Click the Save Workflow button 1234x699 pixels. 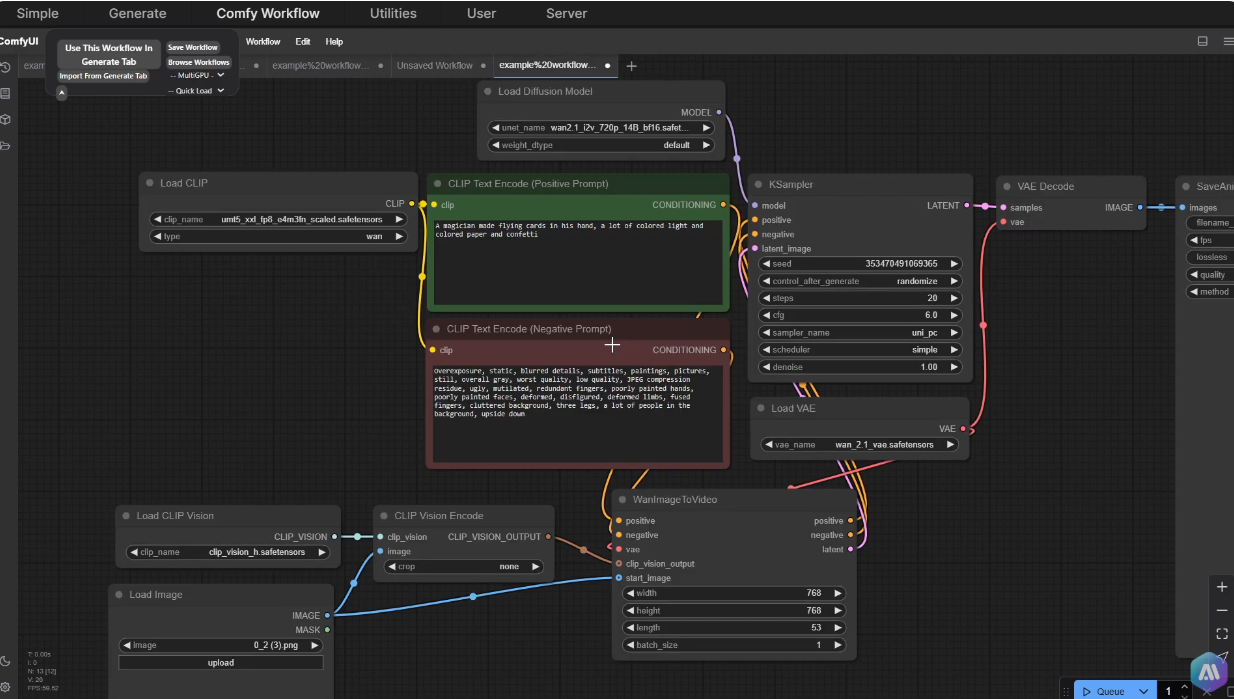tap(193, 47)
